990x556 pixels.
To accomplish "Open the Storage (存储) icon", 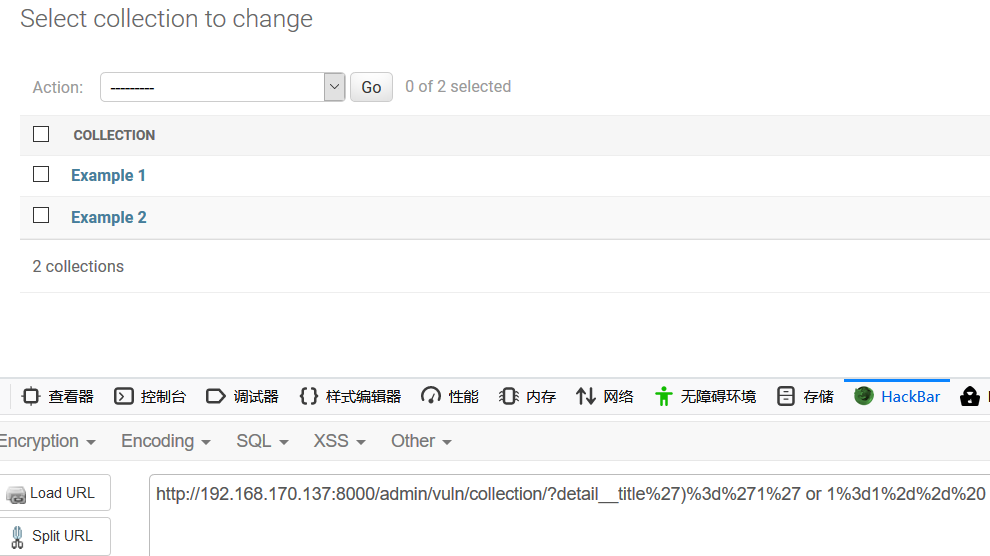I will click(x=785, y=396).
